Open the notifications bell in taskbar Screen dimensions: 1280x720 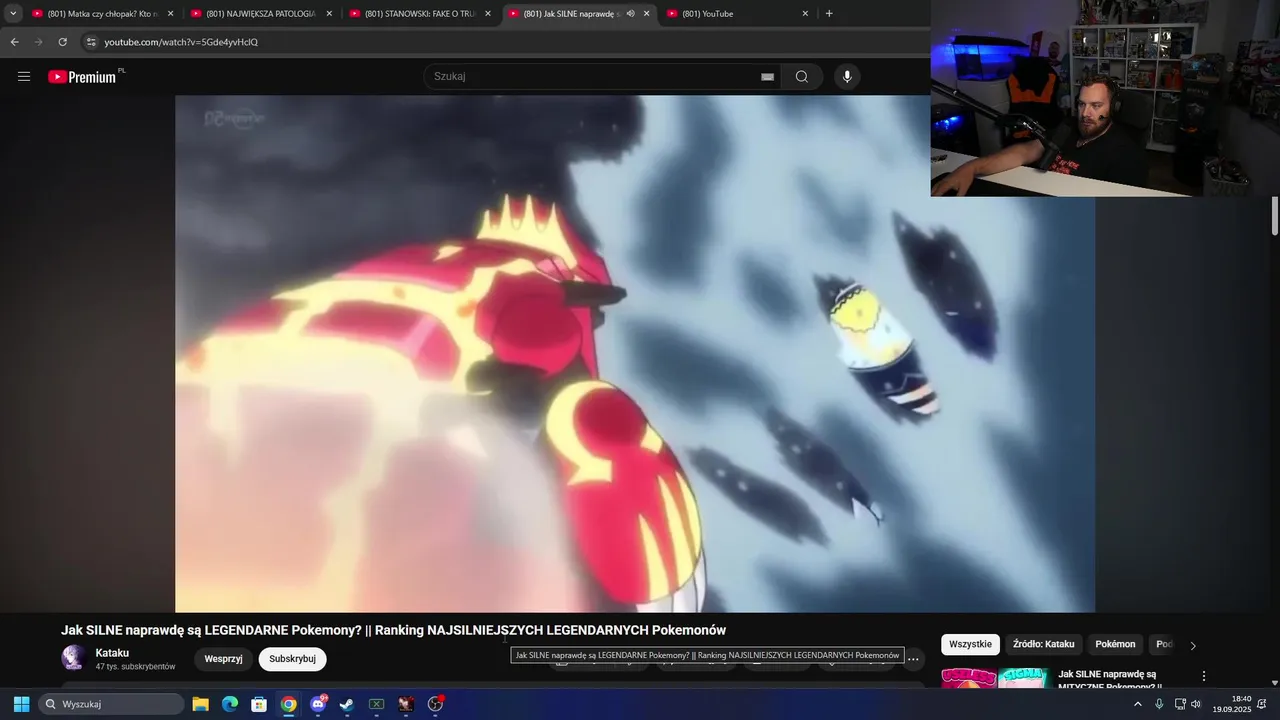(x=1262, y=704)
